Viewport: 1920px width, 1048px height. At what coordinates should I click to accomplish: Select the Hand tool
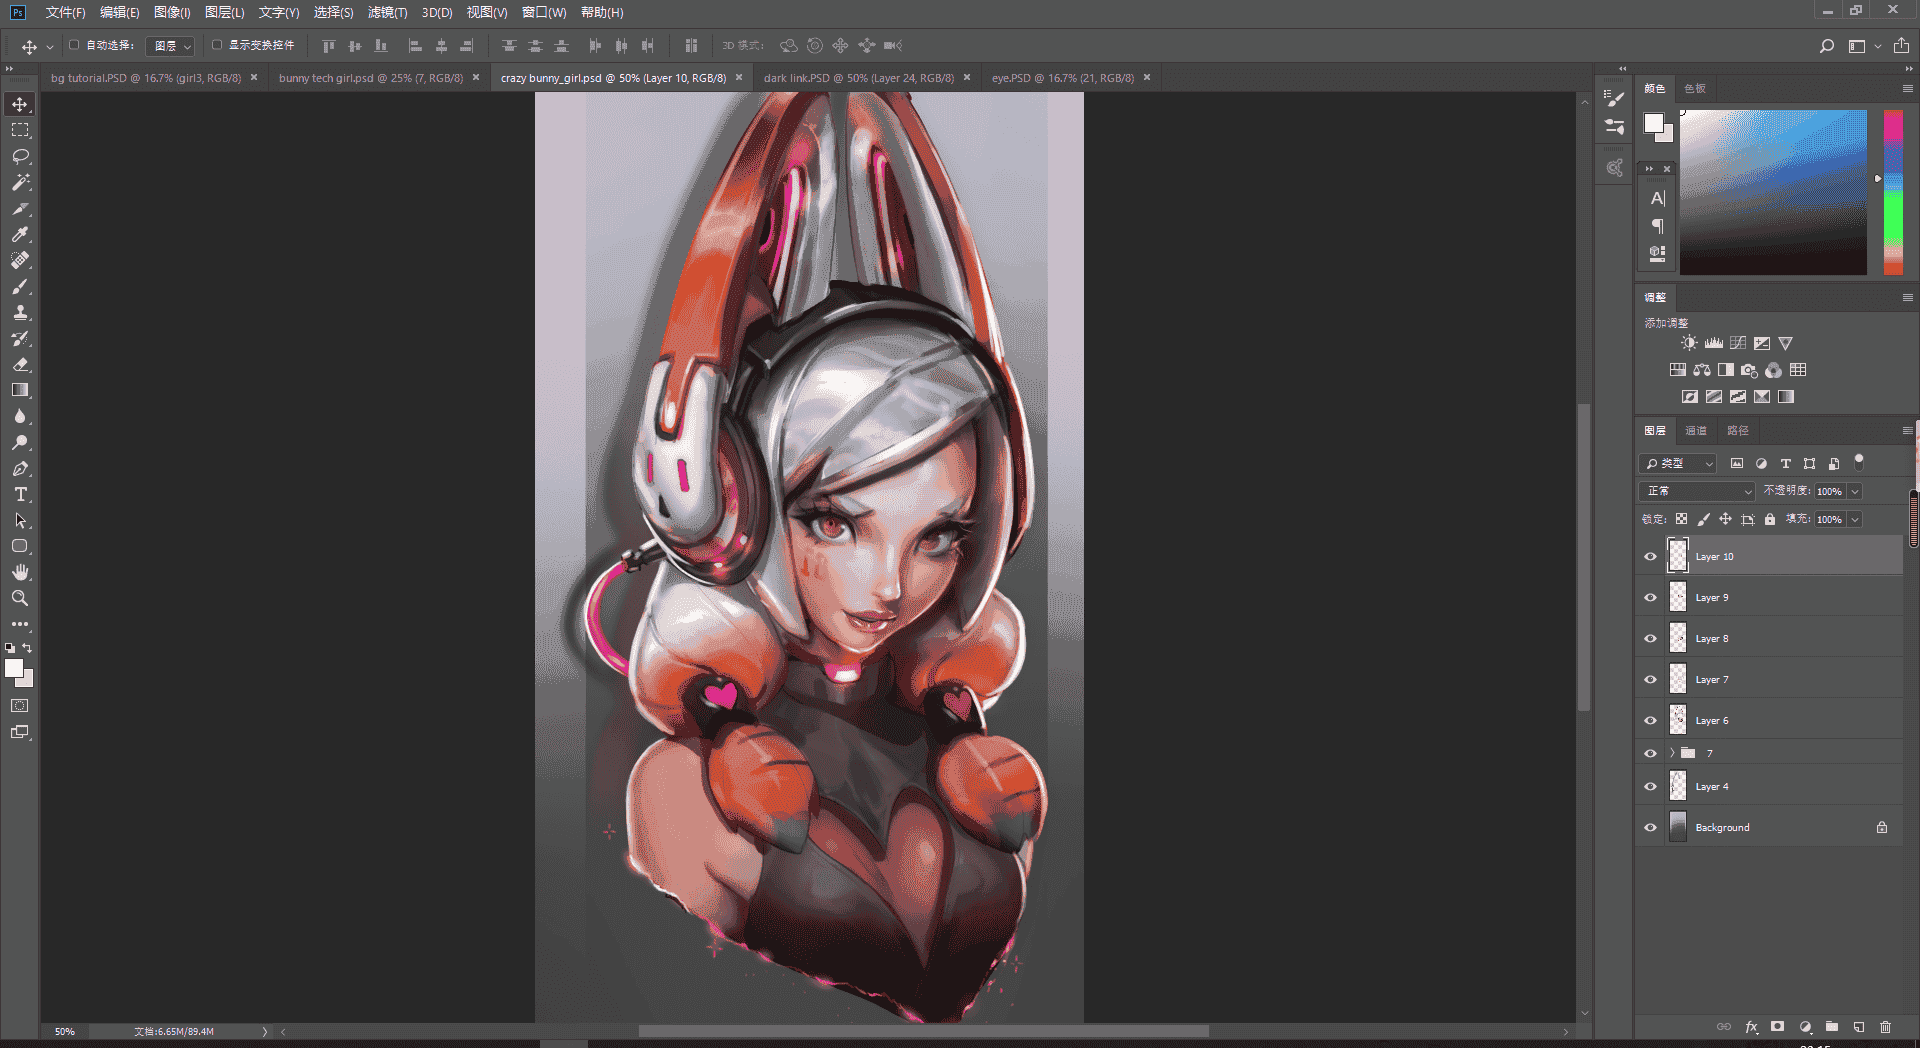point(20,572)
